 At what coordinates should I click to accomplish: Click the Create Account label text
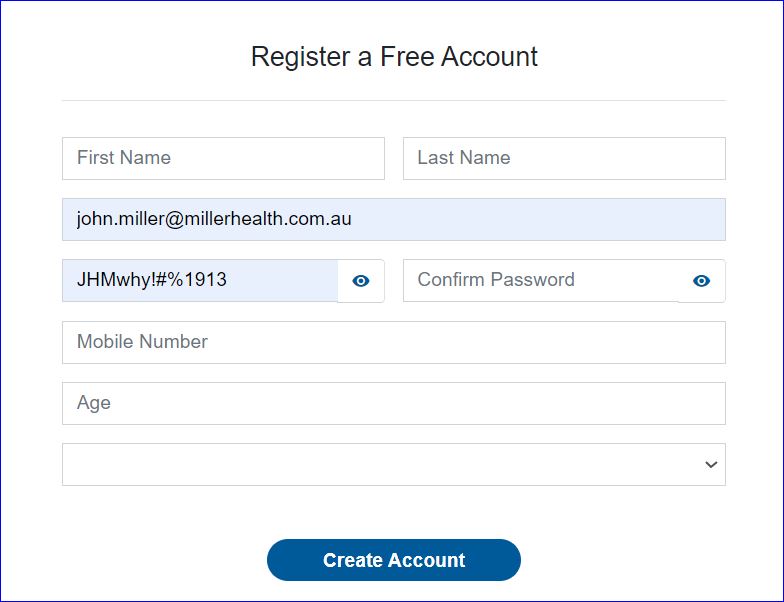click(x=394, y=560)
